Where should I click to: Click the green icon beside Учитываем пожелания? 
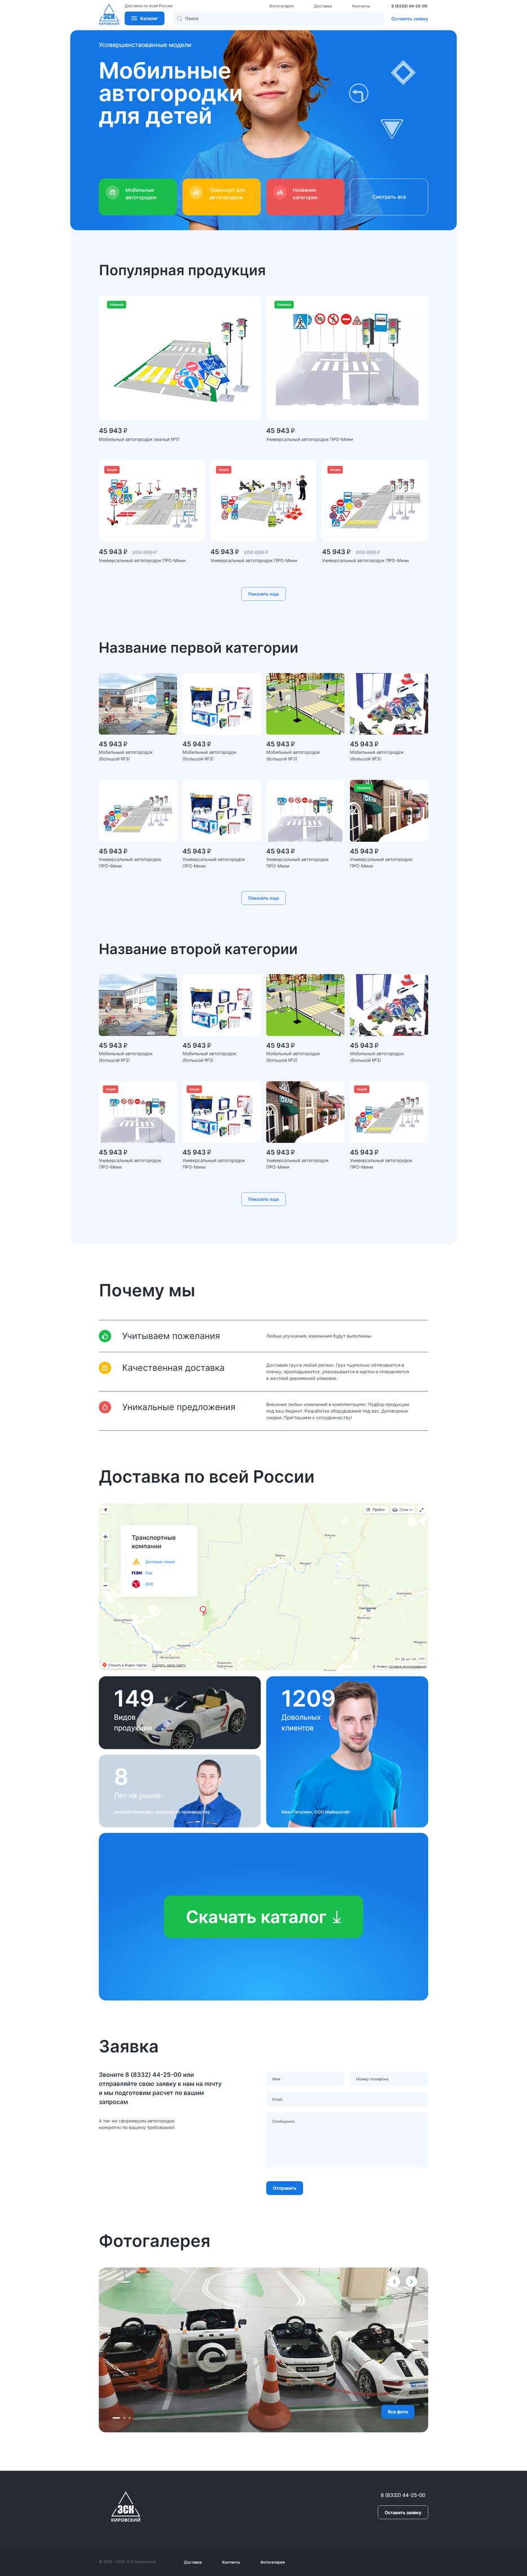coord(105,1336)
